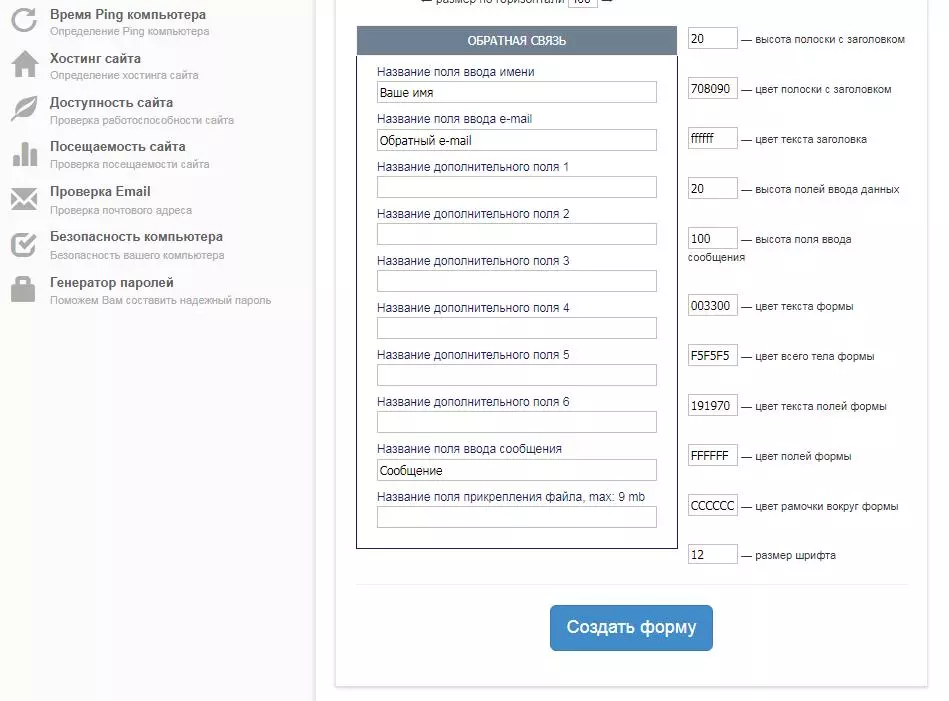
Task: Click the ОБРАТНАЯ СВЯЗЬ header bar
Action: (517, 41)
